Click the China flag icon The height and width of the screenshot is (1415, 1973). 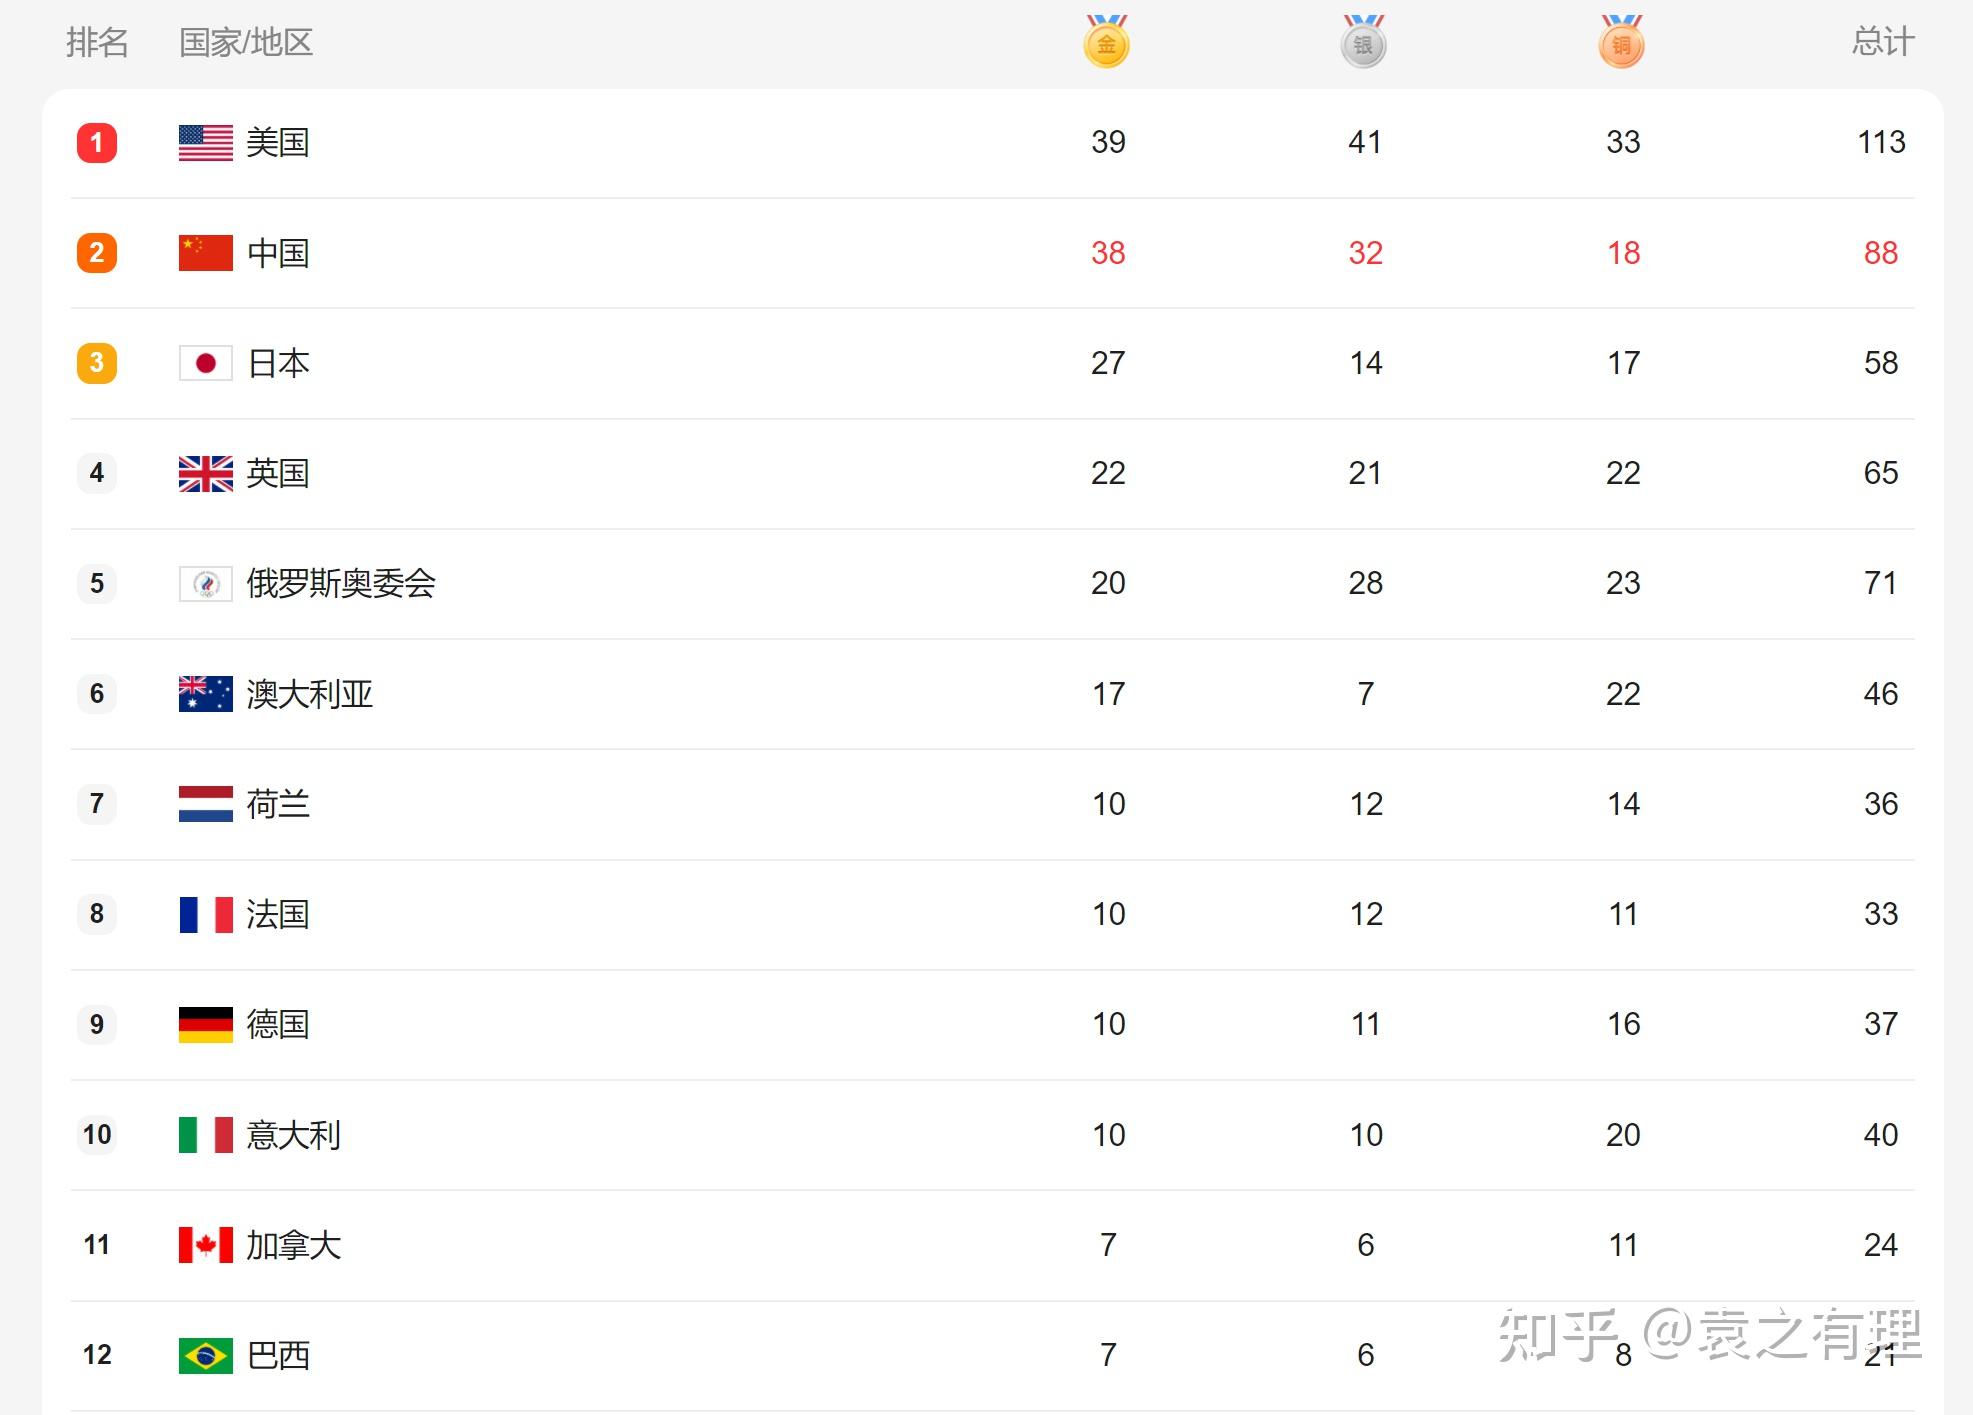point(205,253)
